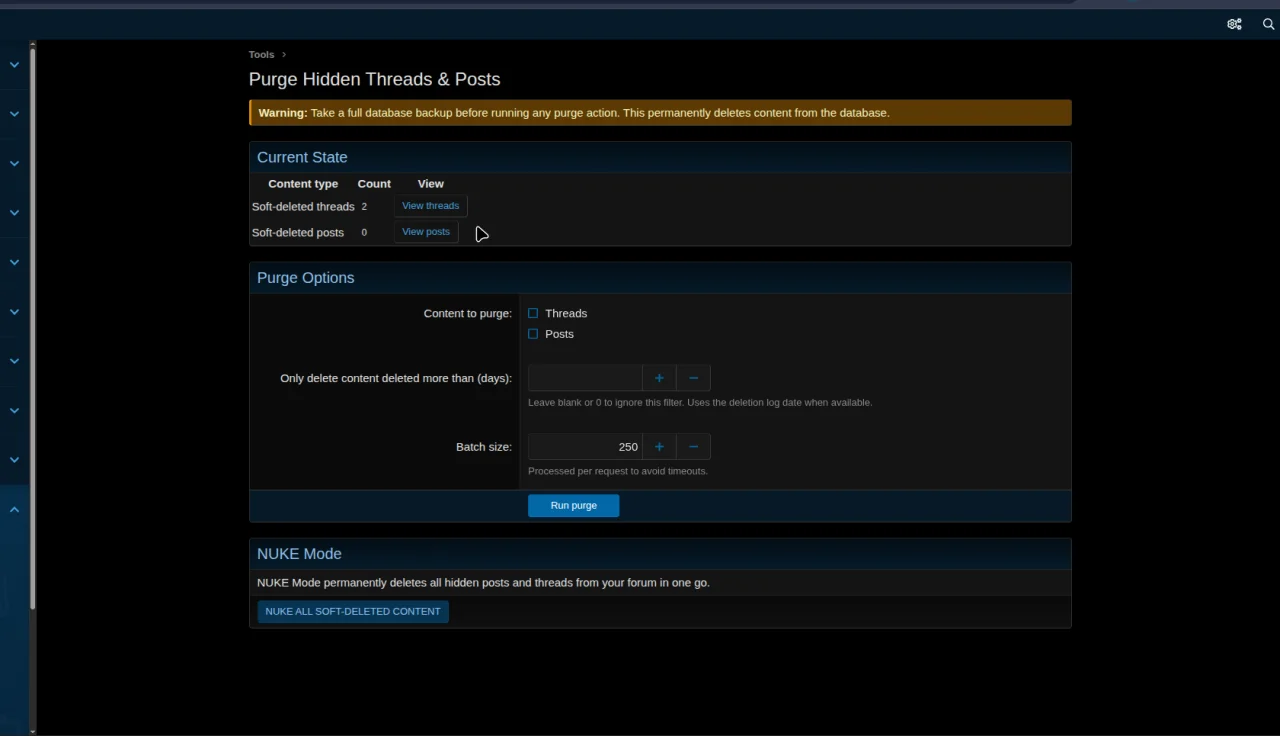The image size is (1280, 736).
Task: Increment the deleted-more-than days value with plus
Action: [659, 378]
